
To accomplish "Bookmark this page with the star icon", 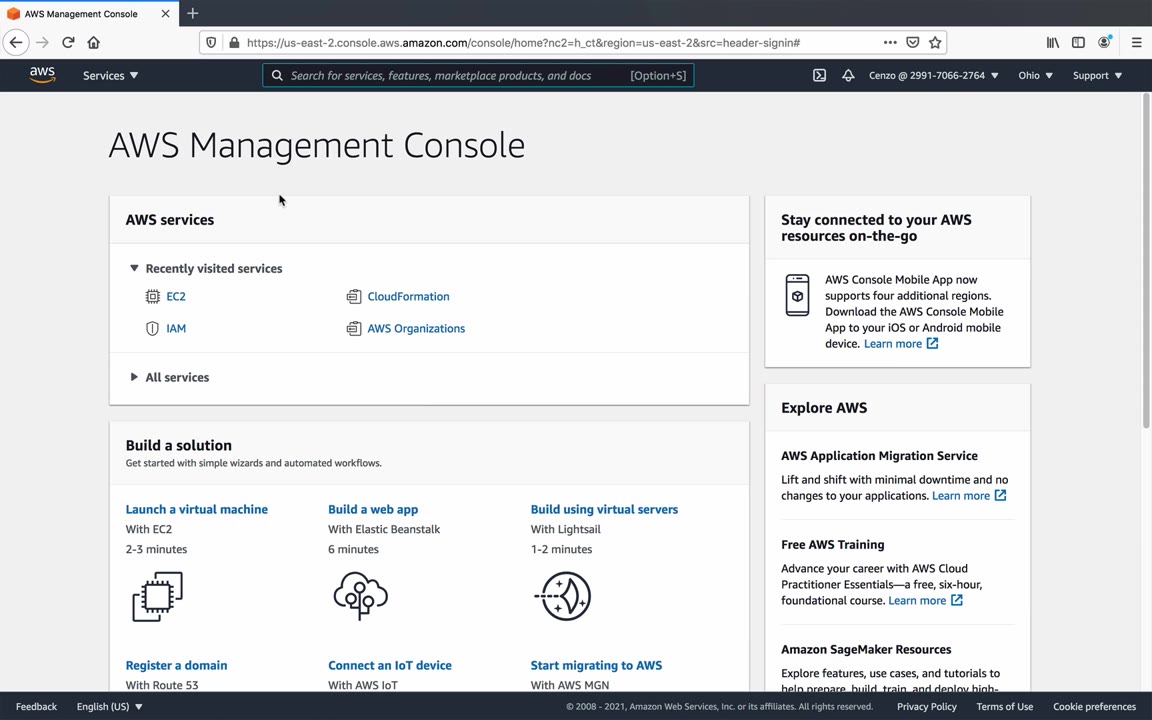I will [x=935, y=43].
